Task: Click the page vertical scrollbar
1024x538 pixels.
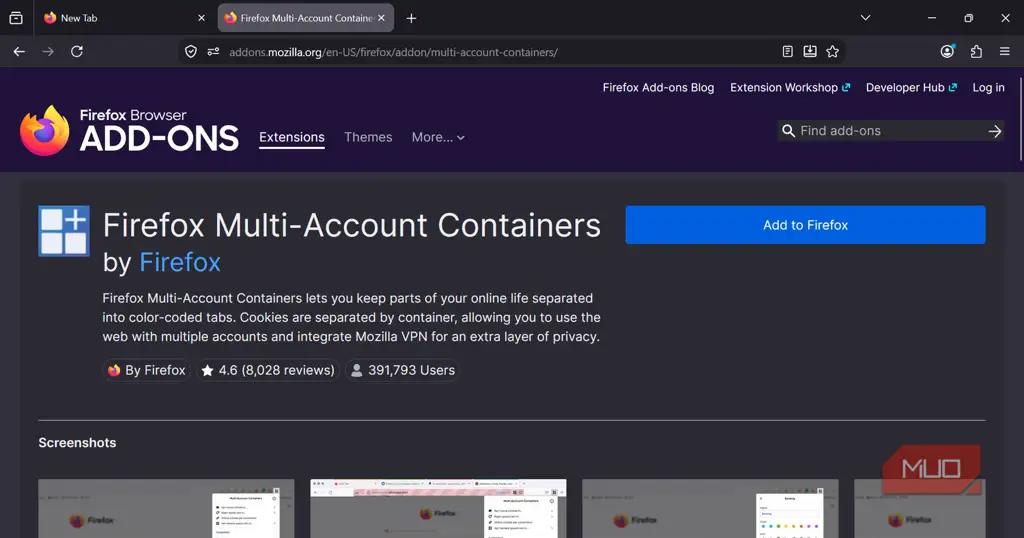Action: (x=1020, y=121)
